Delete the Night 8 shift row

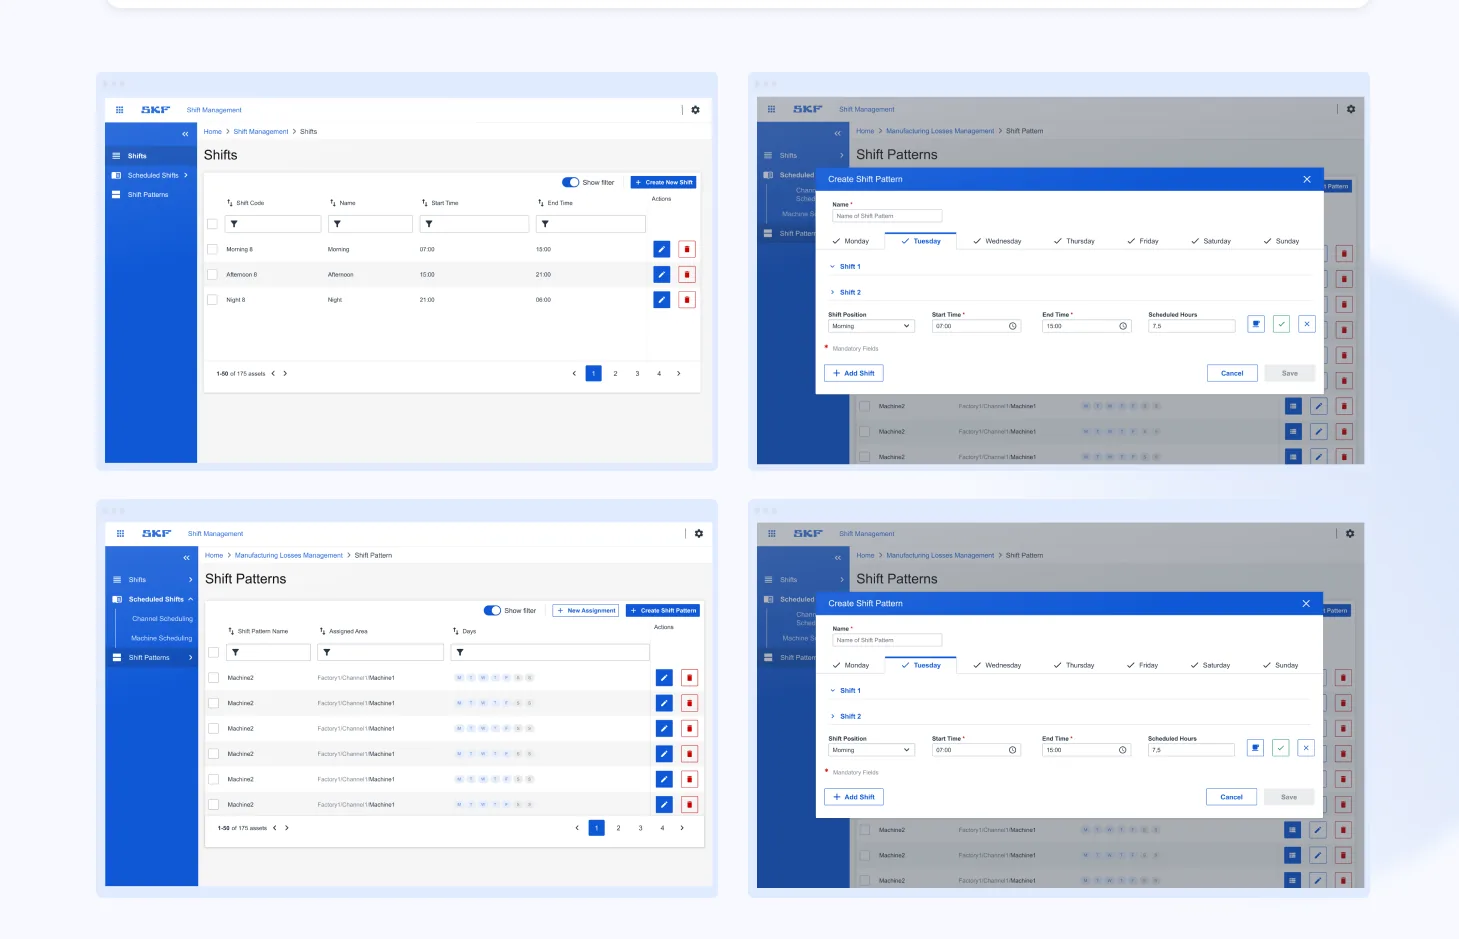pos(687,299)
